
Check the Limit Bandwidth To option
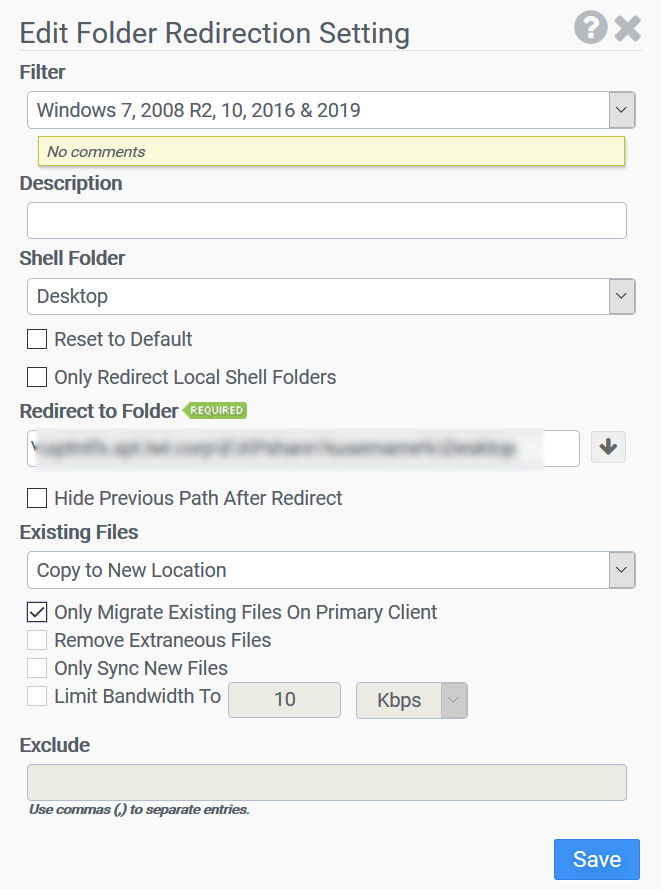pos(37,696)
